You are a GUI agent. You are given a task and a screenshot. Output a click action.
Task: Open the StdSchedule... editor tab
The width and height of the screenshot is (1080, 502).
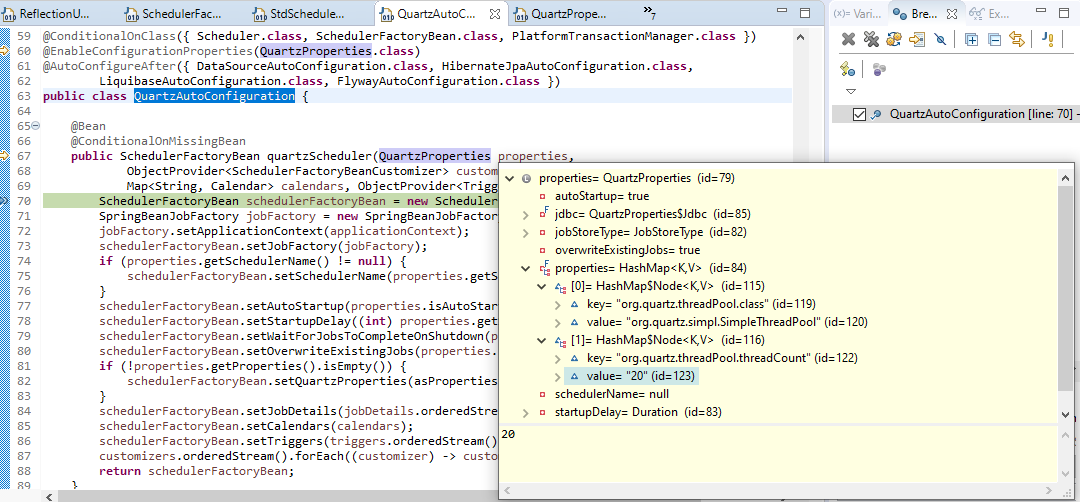[x=298, y=13]
